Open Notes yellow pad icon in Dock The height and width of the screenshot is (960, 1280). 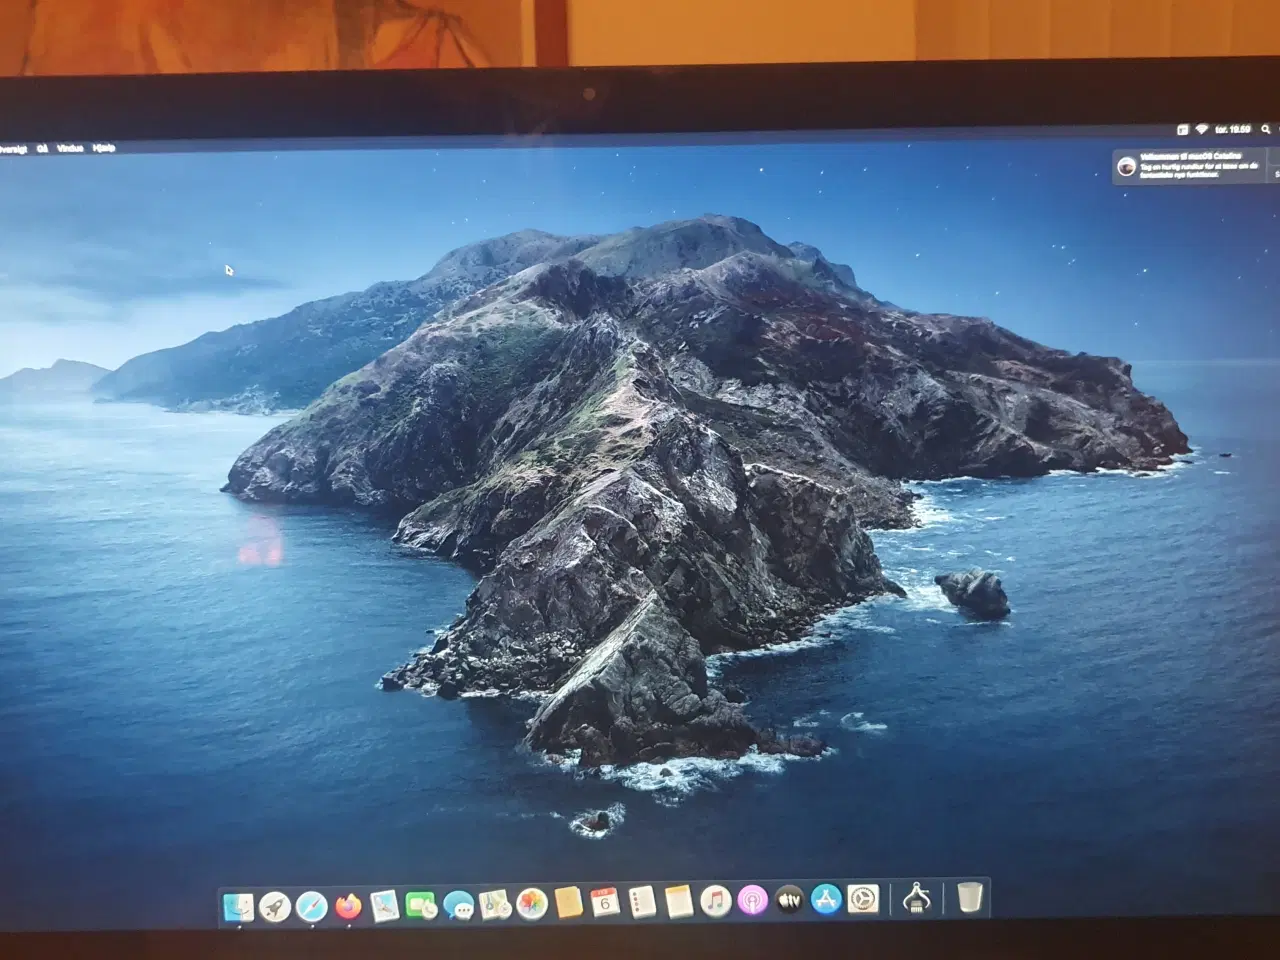(x=678, y=902)
